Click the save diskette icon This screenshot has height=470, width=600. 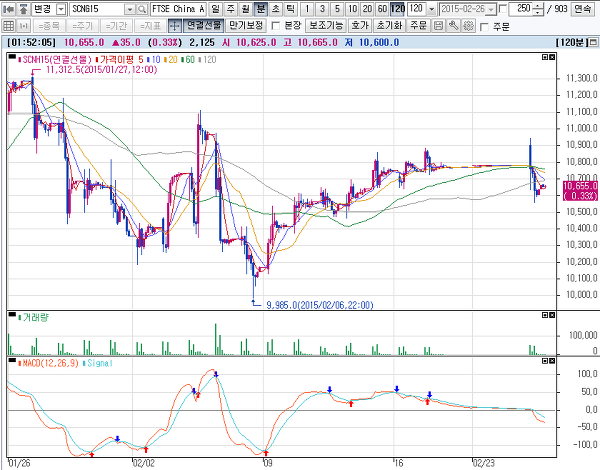[x=439, y=26]
